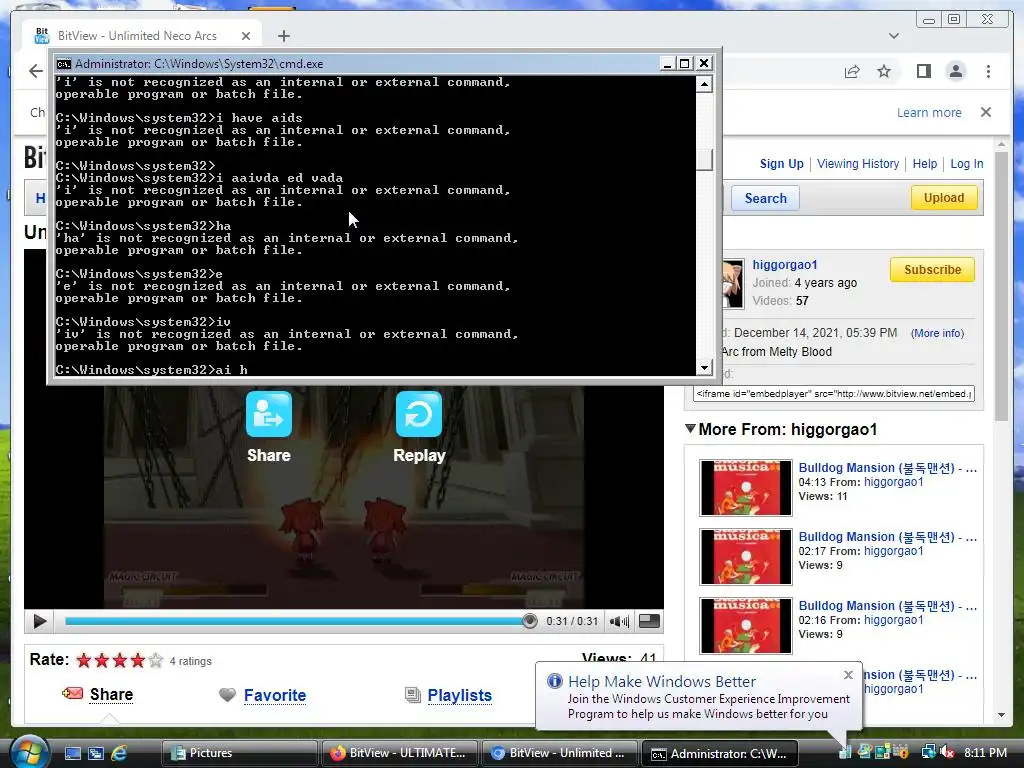The image size is (1024, 768).
Task: Play the video with player play button
Action: pyautogui.click(x=39, y=621)
